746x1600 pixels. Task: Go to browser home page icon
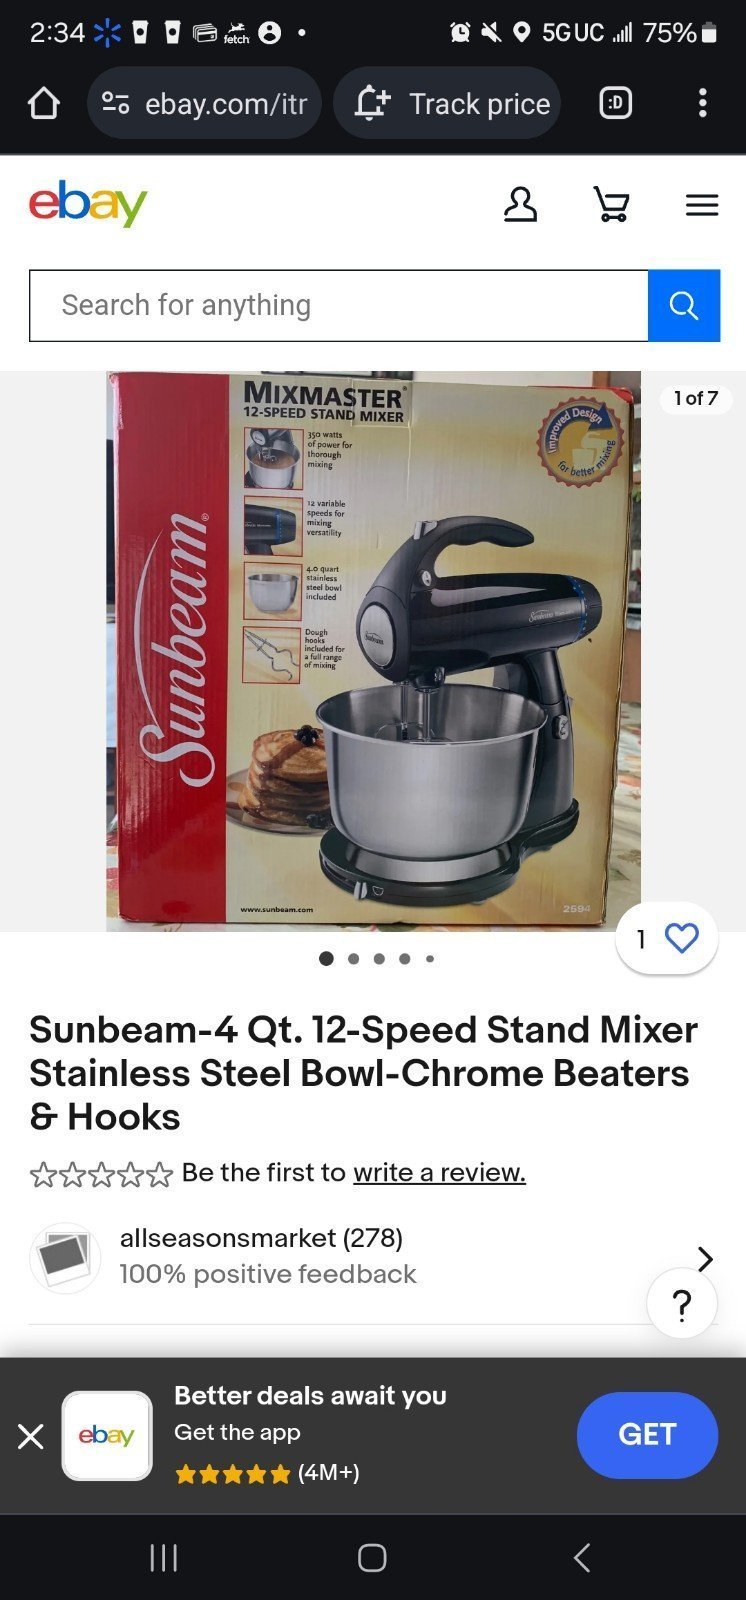tap(43, 103)
